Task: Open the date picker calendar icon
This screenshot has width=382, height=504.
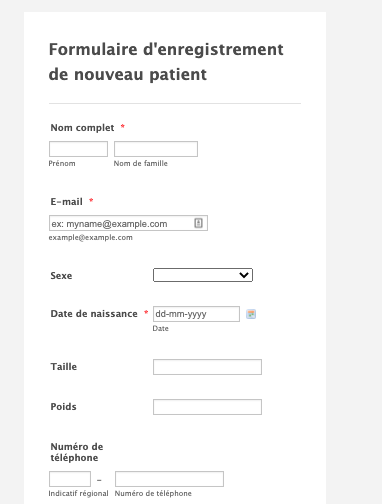Action: pos(251,314)
